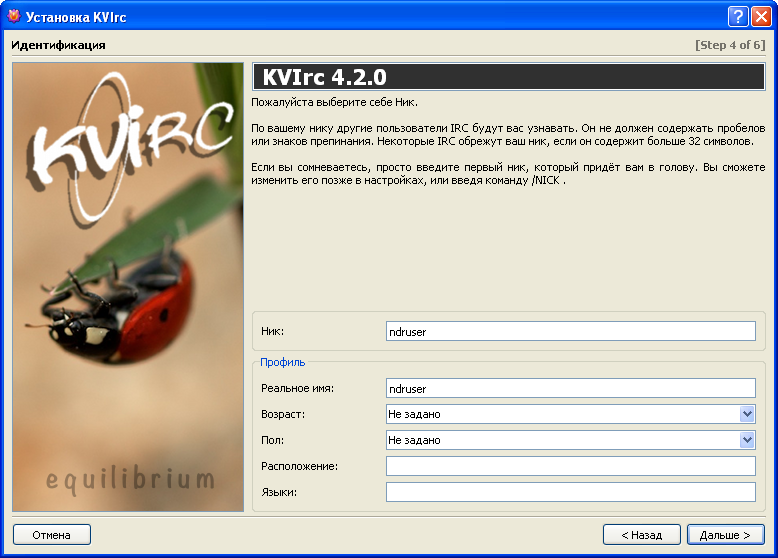Go back with the < Назад button
The width and height of the screenshot is (778, 558).
click(x=641, y=535)
